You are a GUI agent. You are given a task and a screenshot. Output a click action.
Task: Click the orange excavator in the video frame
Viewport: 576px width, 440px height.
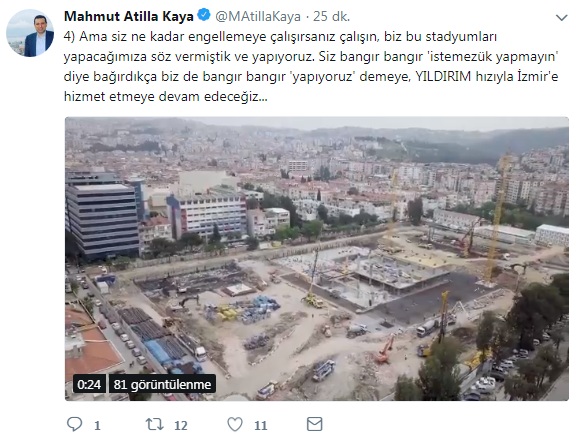pos(385,350)
